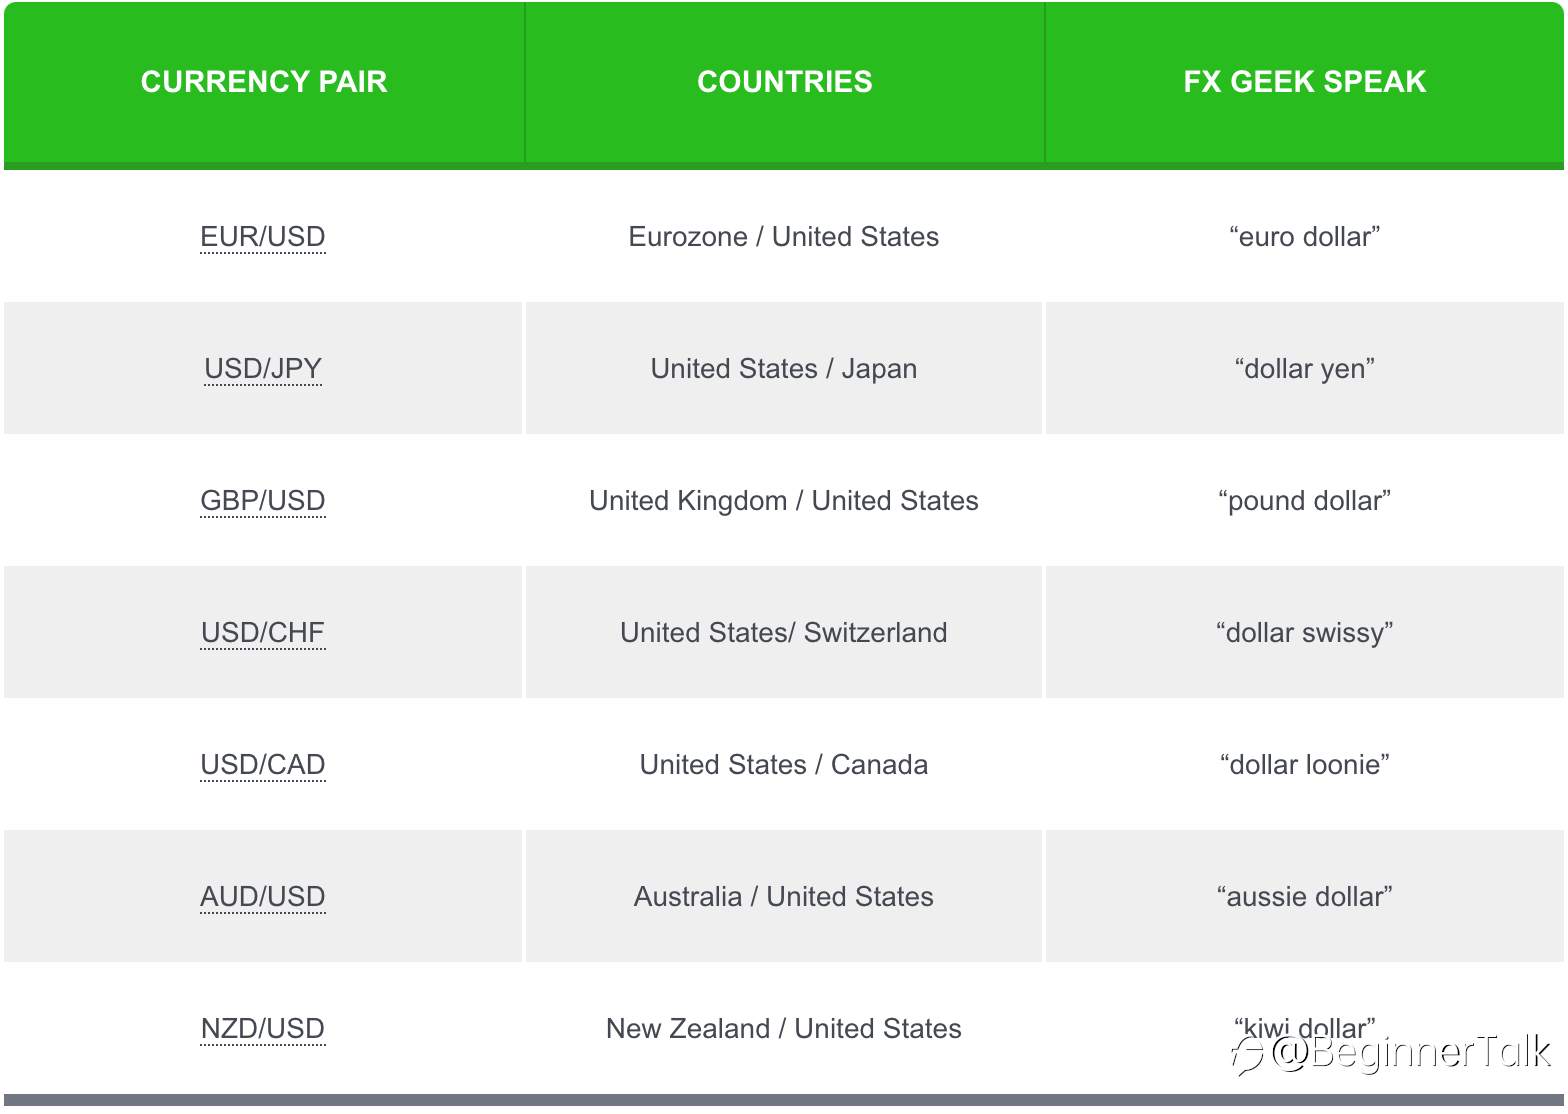Select the United States / Japan cell
1568x1114 pixels.
coord(784,369)
